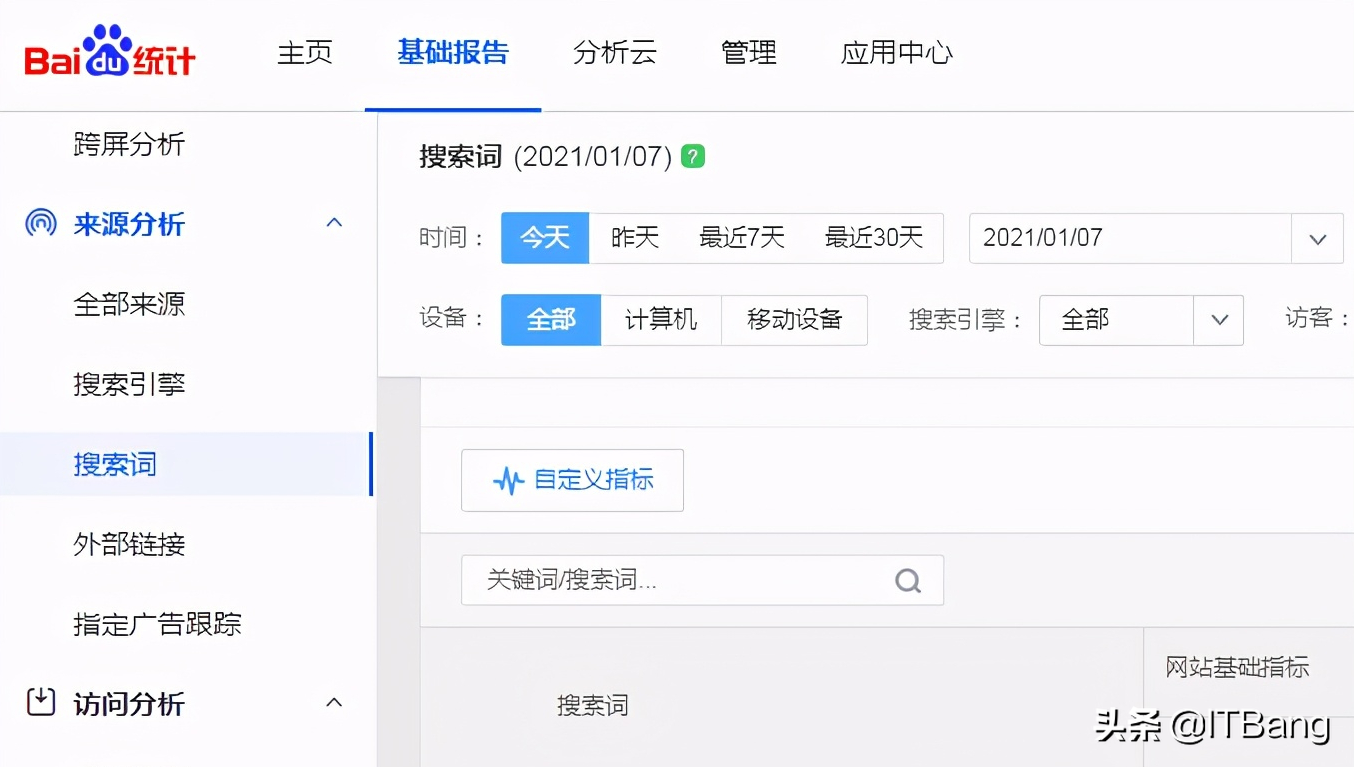Collapse the 访问分析 section chevron
Screen dimensions: 1354x767
tap(335, 703)
